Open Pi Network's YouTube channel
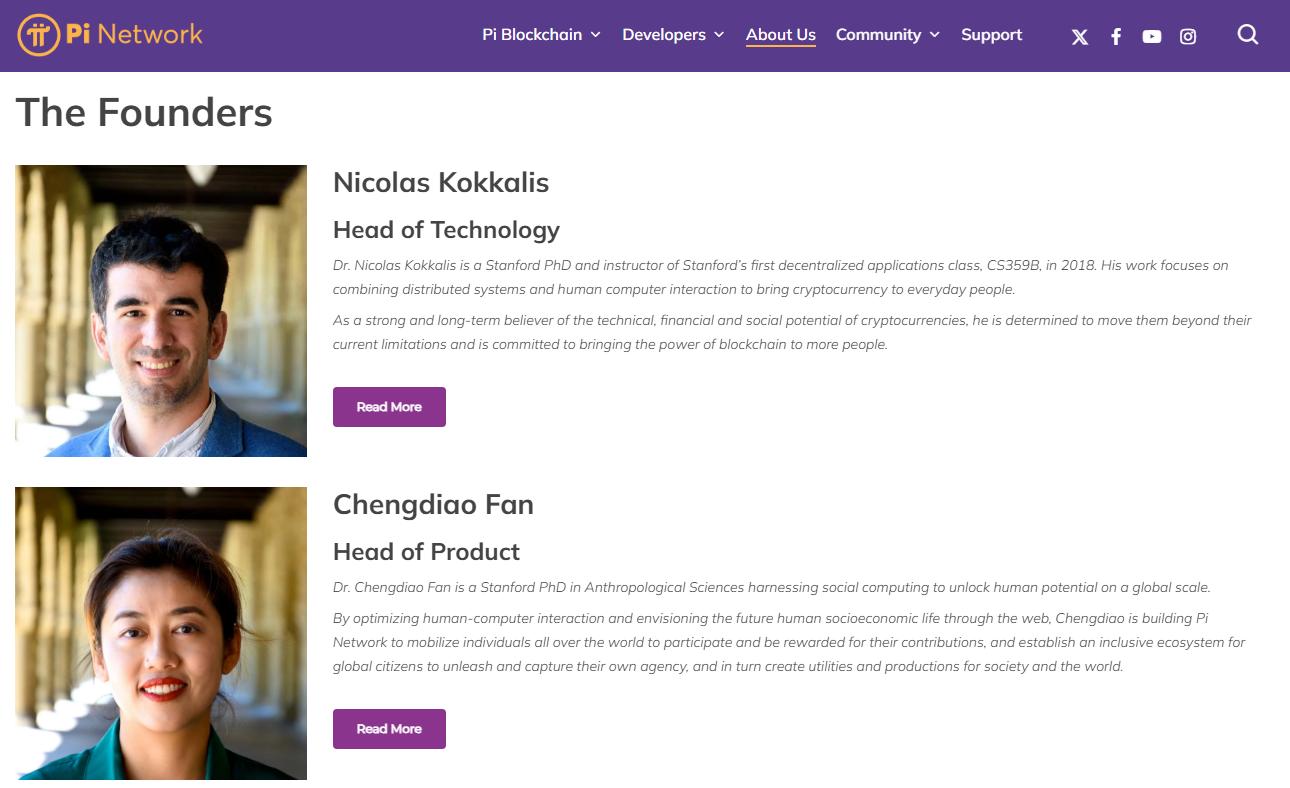This screenshot has height=788, width=1290. (1151, 36)
